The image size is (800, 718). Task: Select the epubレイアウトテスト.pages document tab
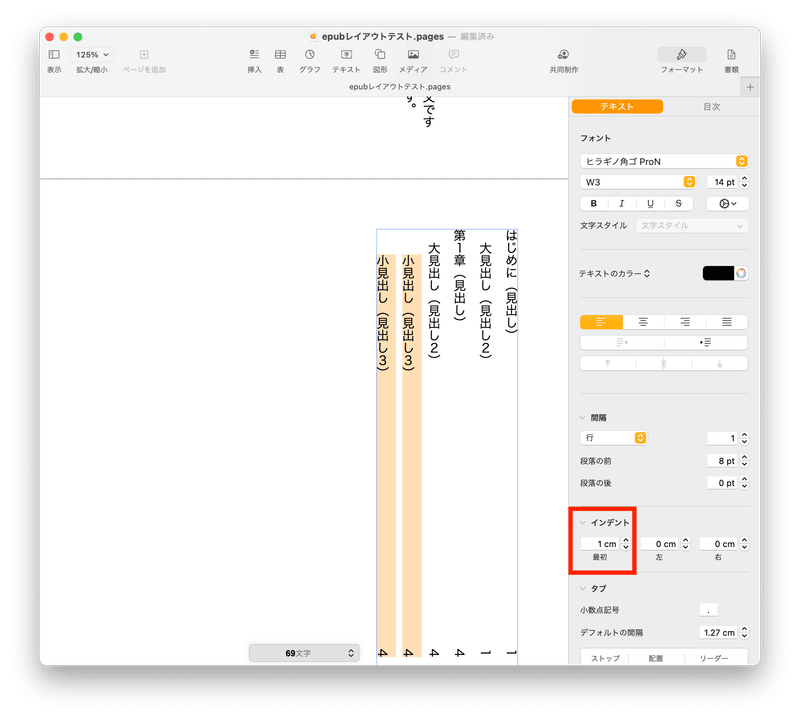click(399, 87)
